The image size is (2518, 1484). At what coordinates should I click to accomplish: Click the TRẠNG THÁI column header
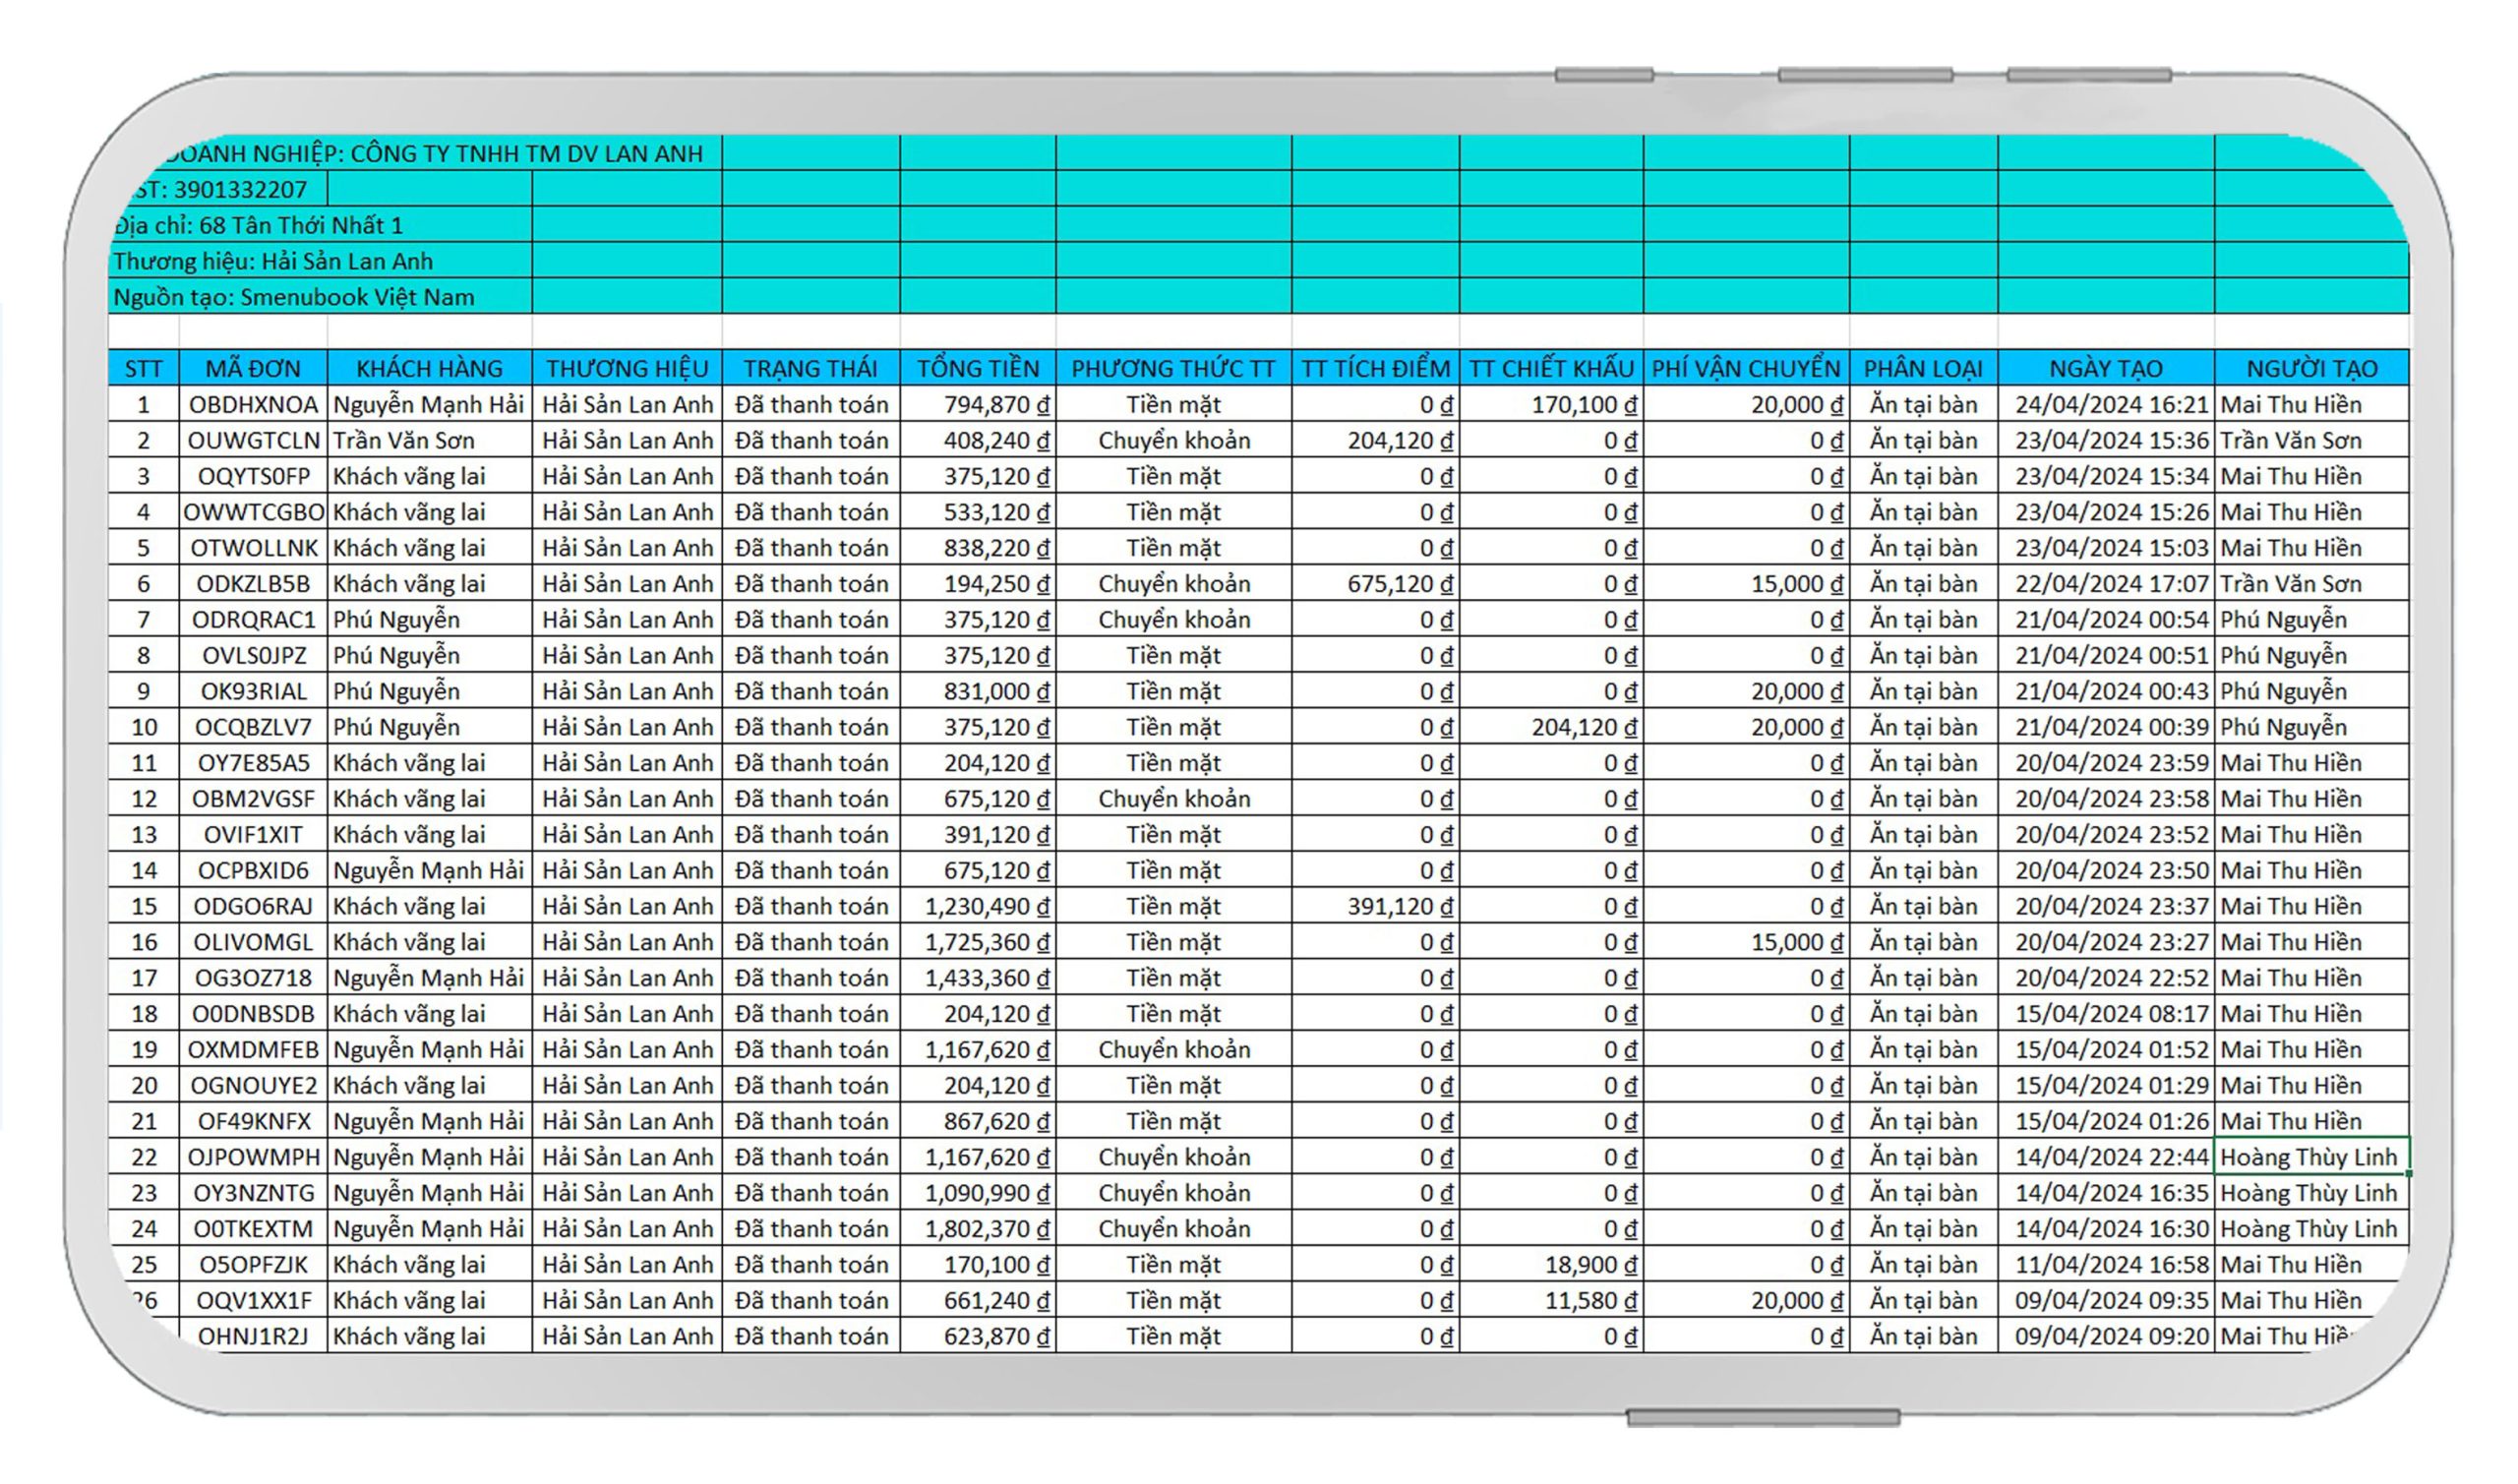[x=810, y=368]
